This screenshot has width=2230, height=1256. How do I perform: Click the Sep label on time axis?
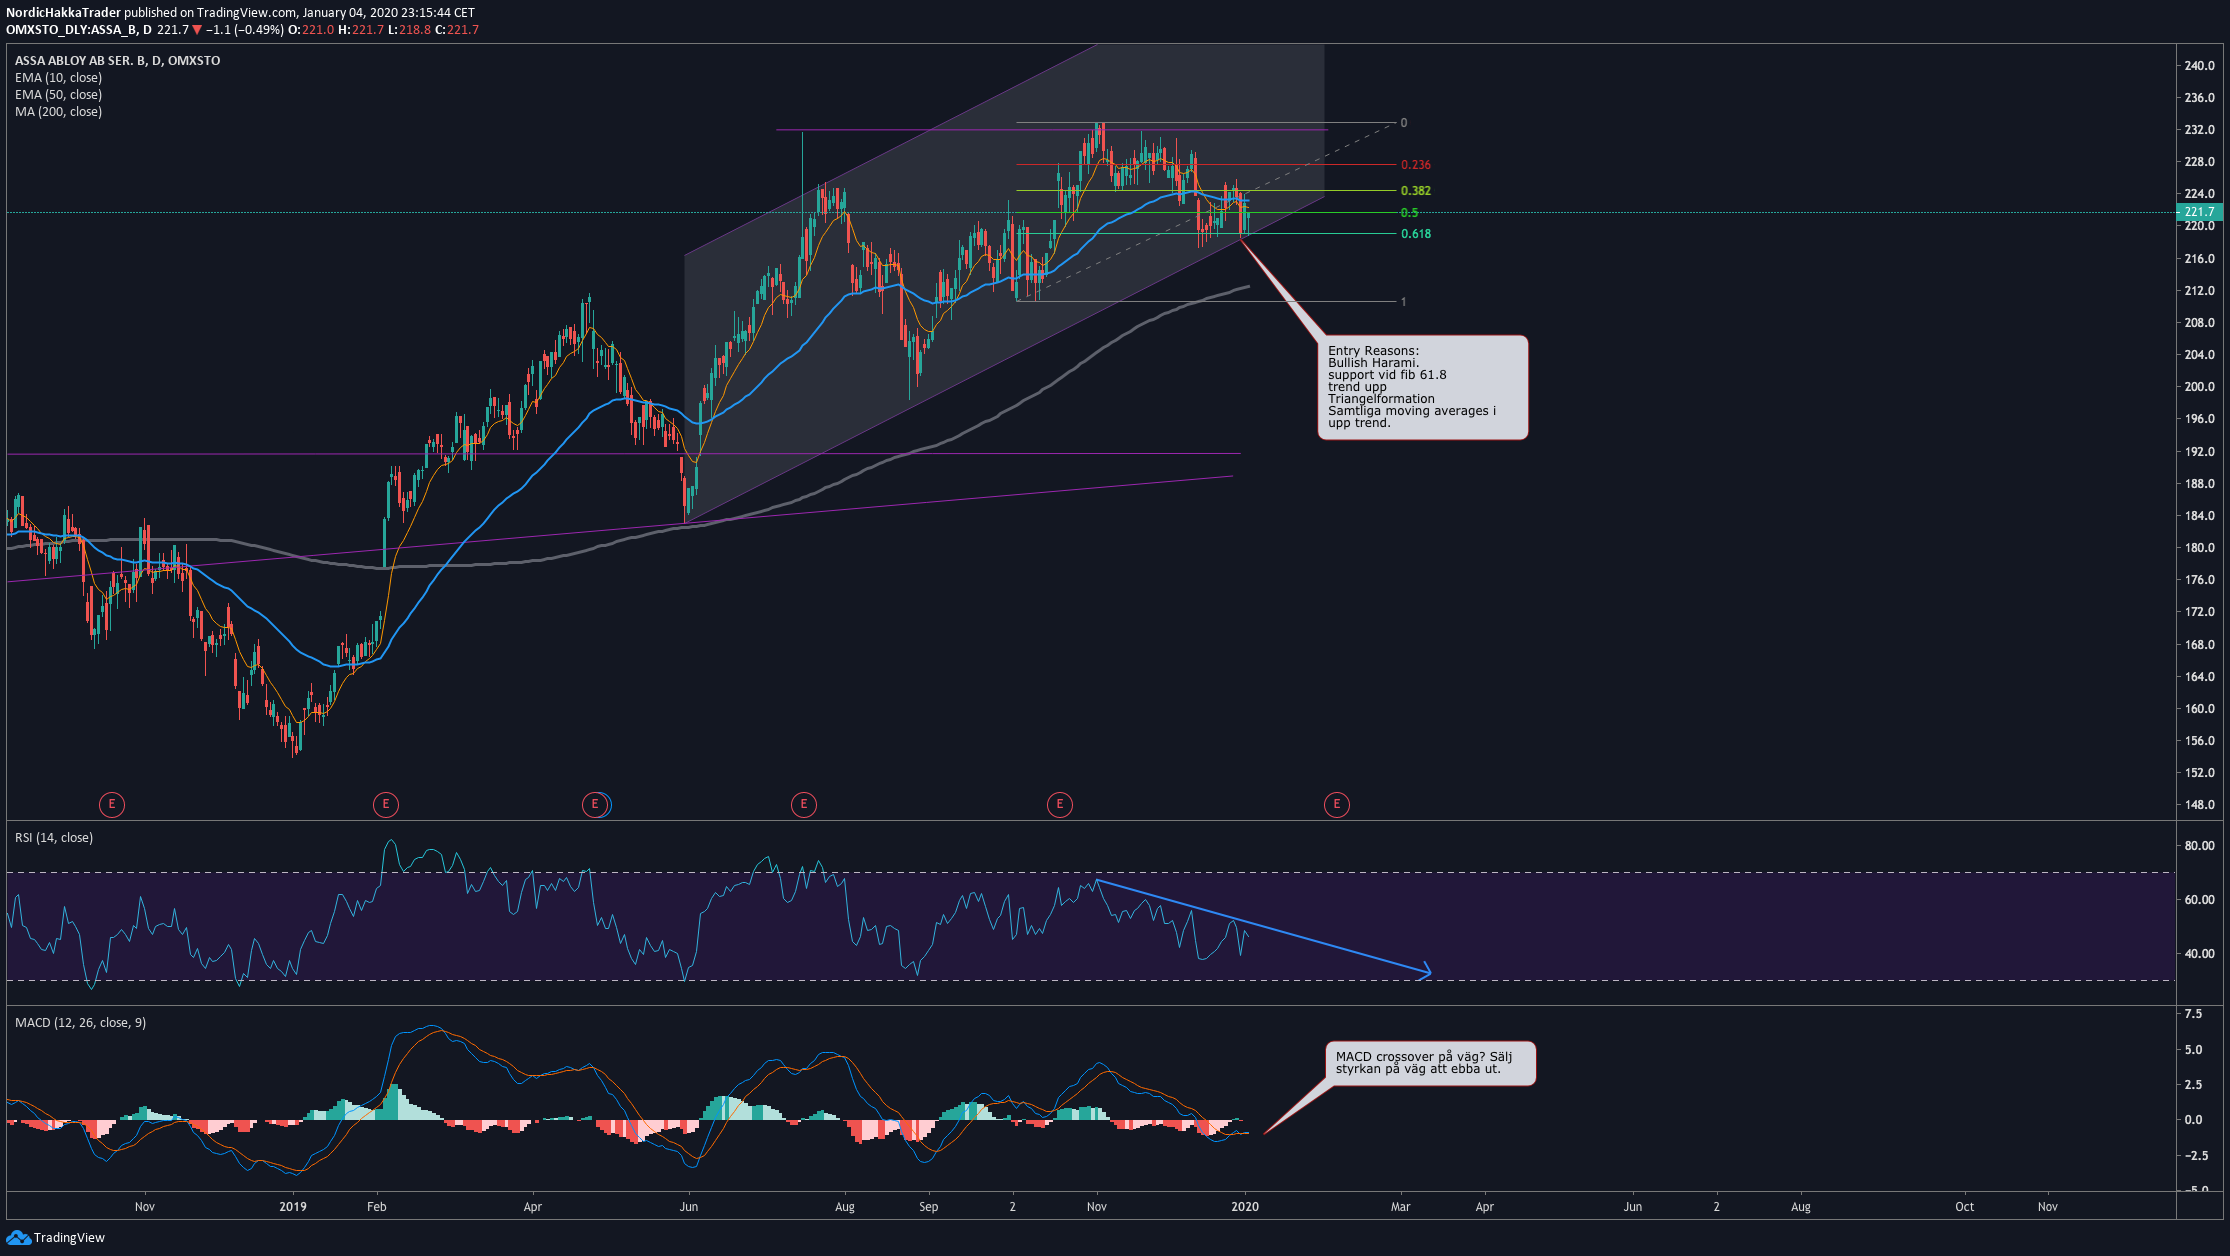[929, 1207]
